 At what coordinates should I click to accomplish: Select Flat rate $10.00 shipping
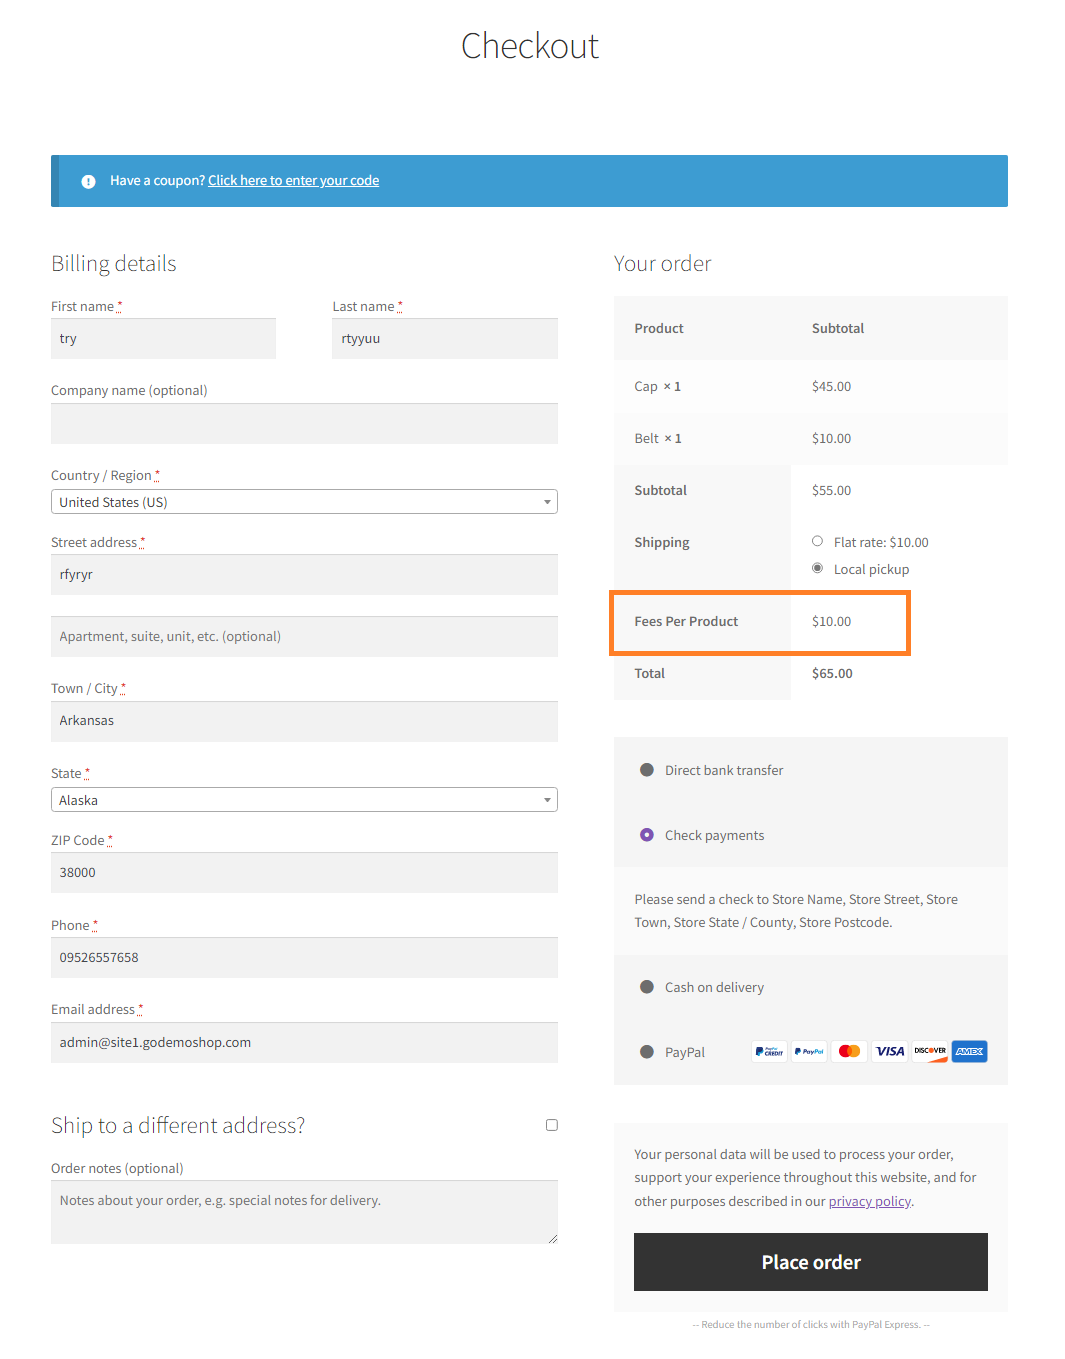pyautogui.click(x=817, y=541)
